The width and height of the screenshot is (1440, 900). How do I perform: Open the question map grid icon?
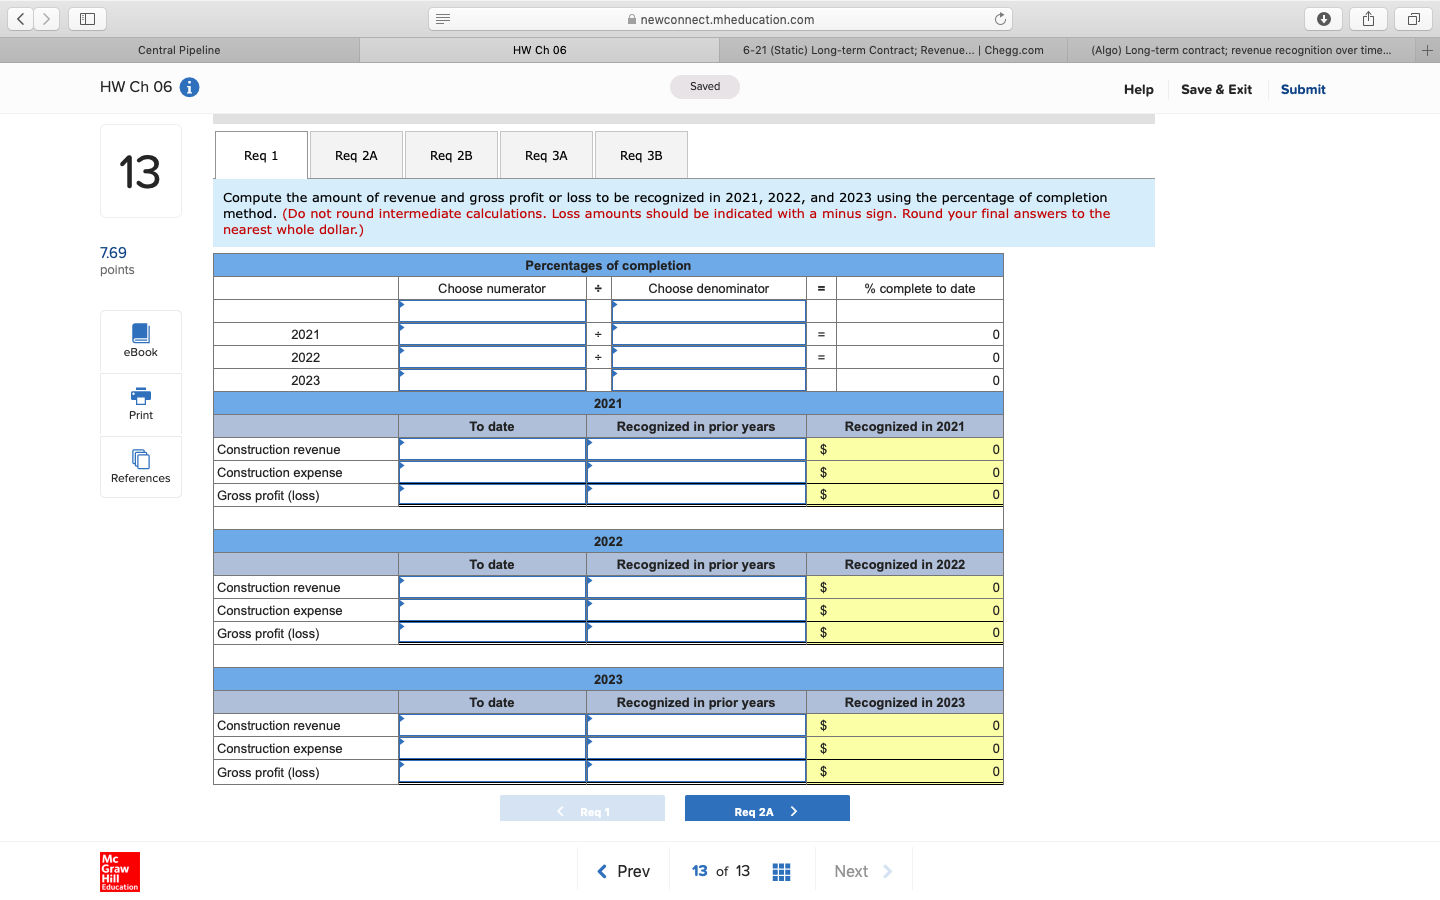click(x=781, y=871)
